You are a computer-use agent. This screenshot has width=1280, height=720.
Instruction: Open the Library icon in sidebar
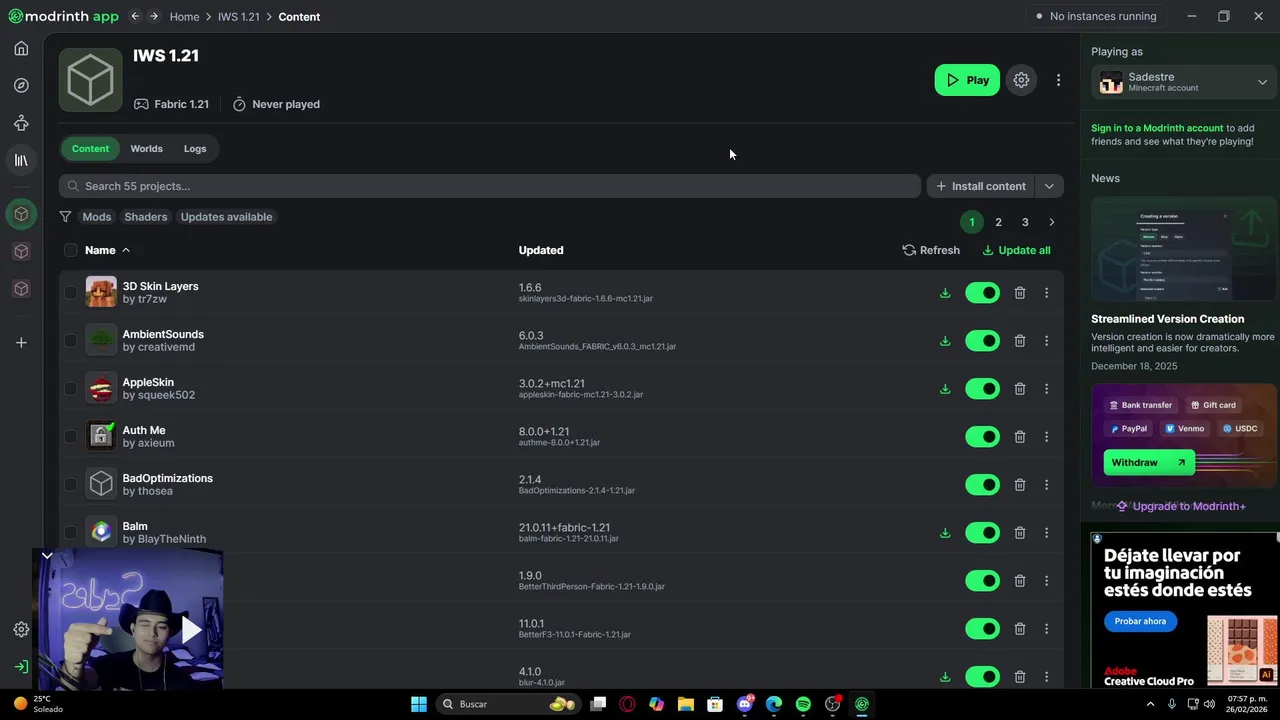coord(21,160)
